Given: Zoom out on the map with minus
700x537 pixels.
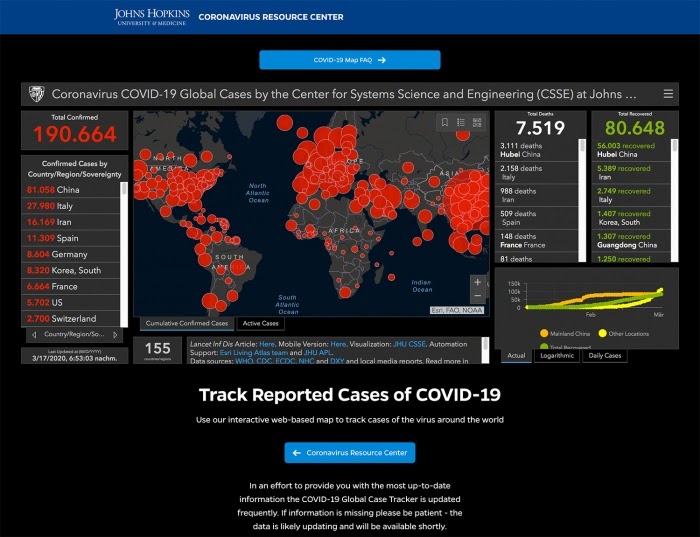Looking at the screenshot, I should click(x=478, y=296).
